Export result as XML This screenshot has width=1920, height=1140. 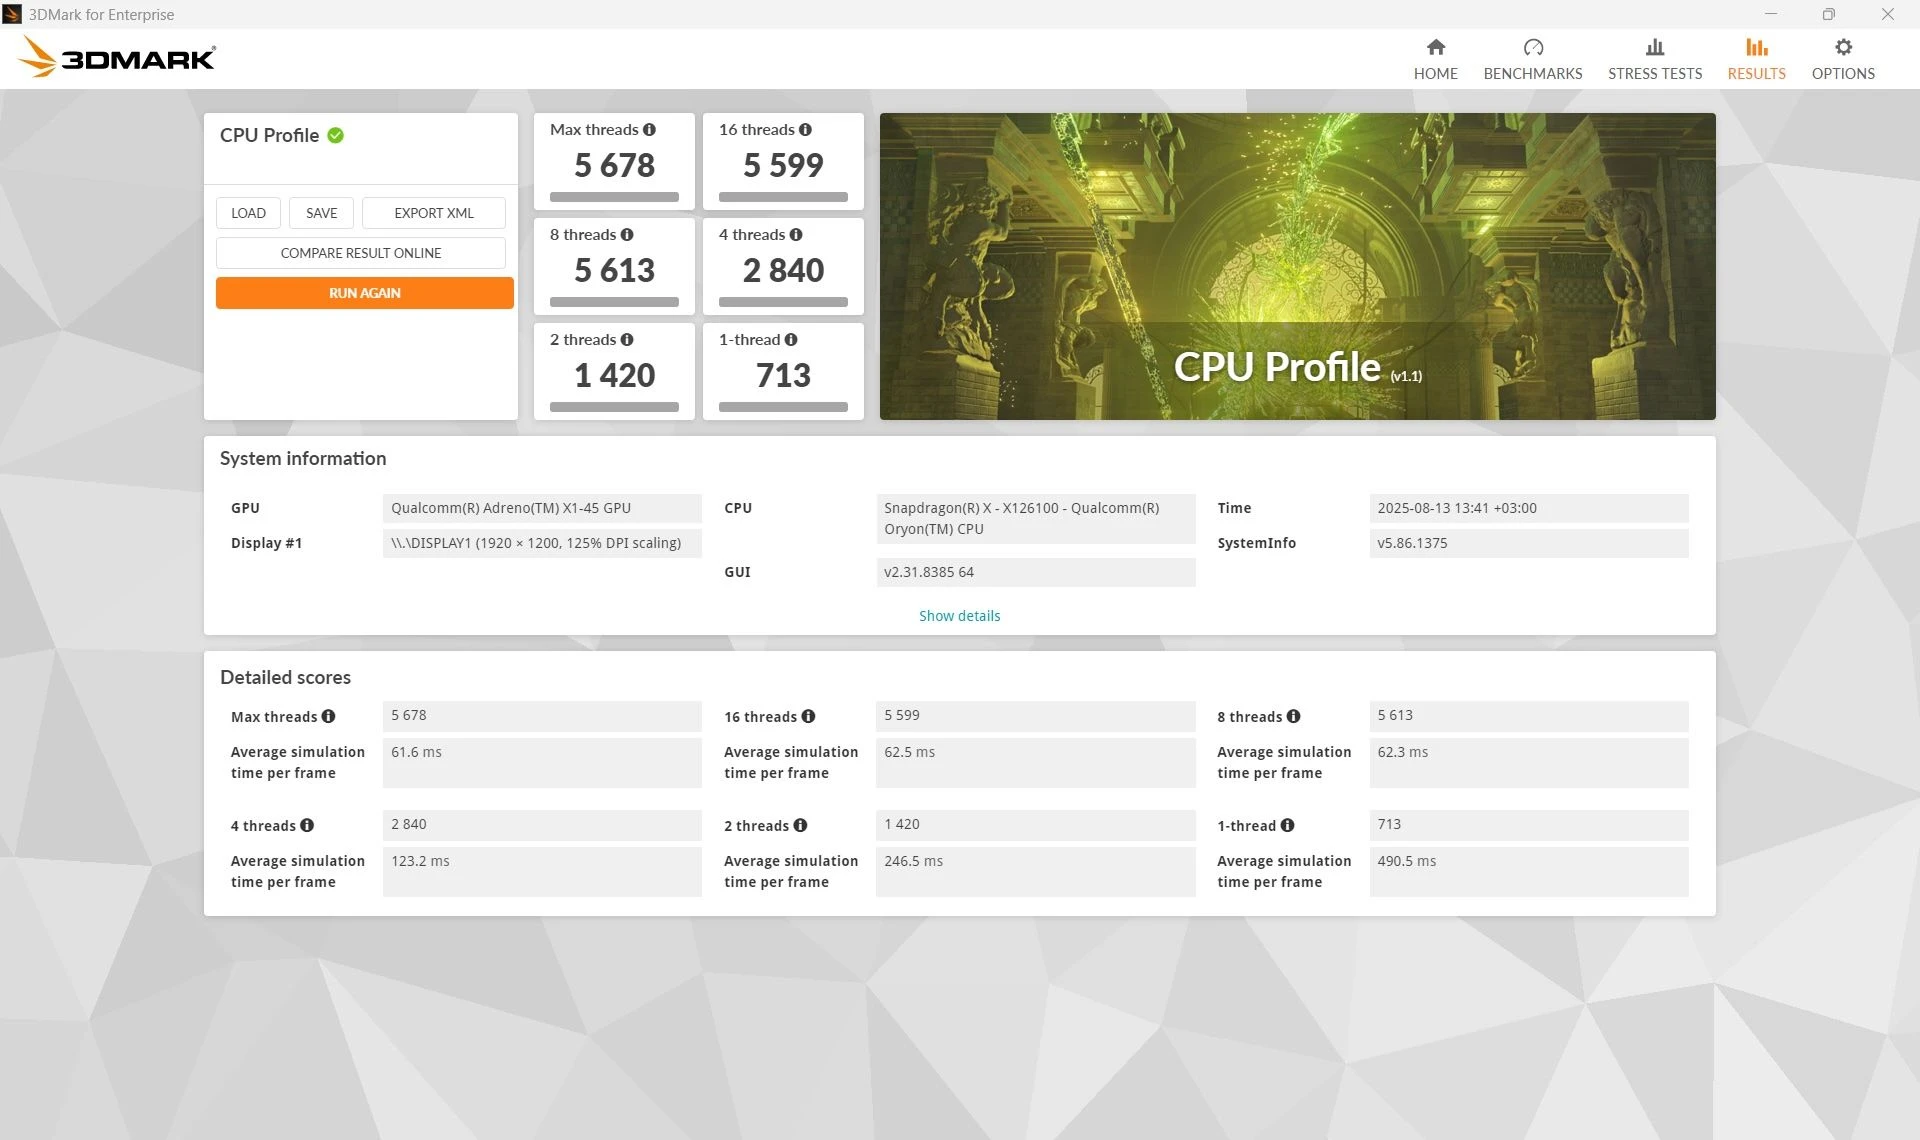pos(433,213)
